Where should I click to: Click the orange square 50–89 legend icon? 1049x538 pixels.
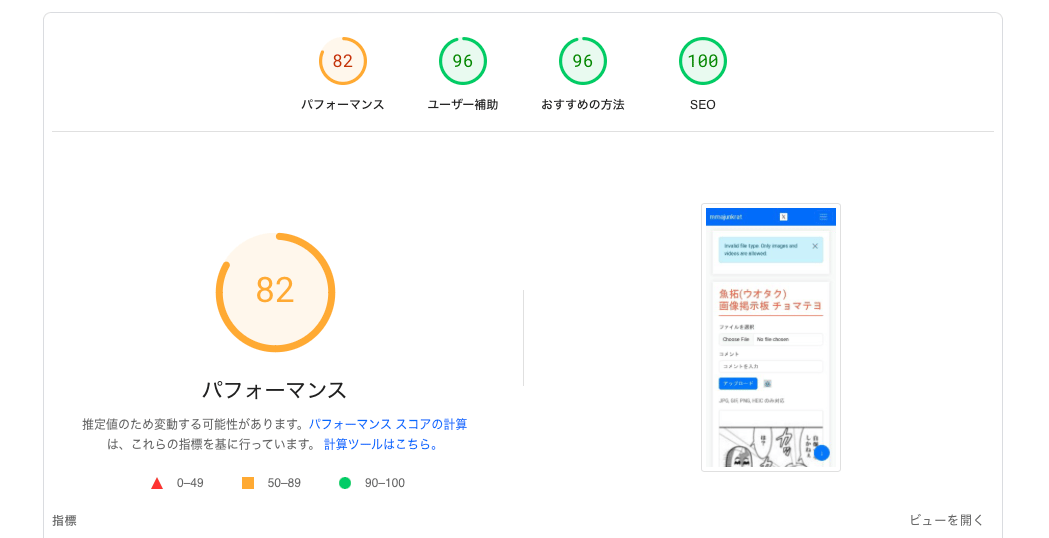(x=248, y=482)
